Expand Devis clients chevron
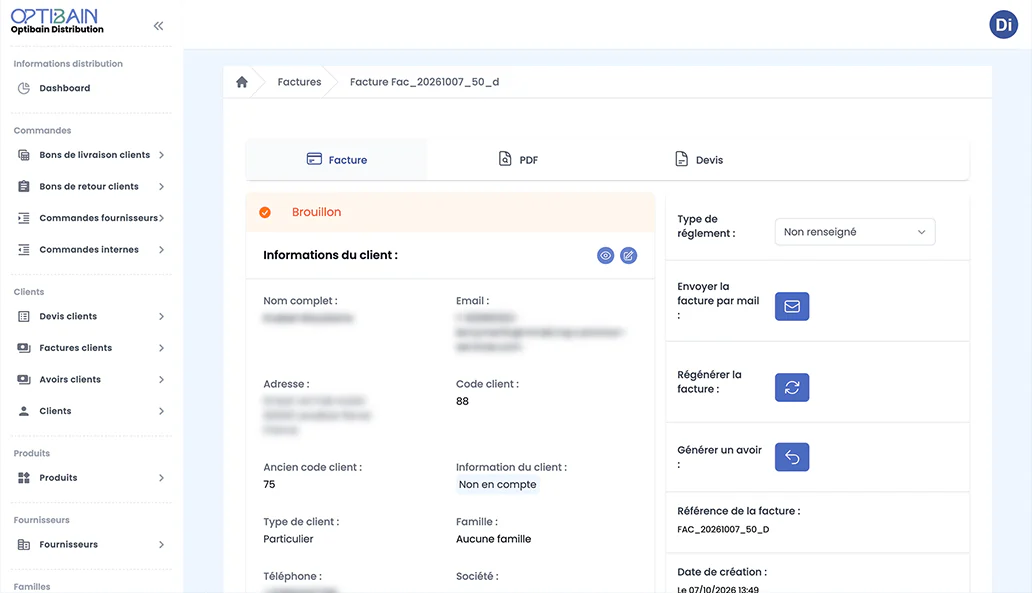Screen dimensions: 1032x593 (x=161, y=317)
